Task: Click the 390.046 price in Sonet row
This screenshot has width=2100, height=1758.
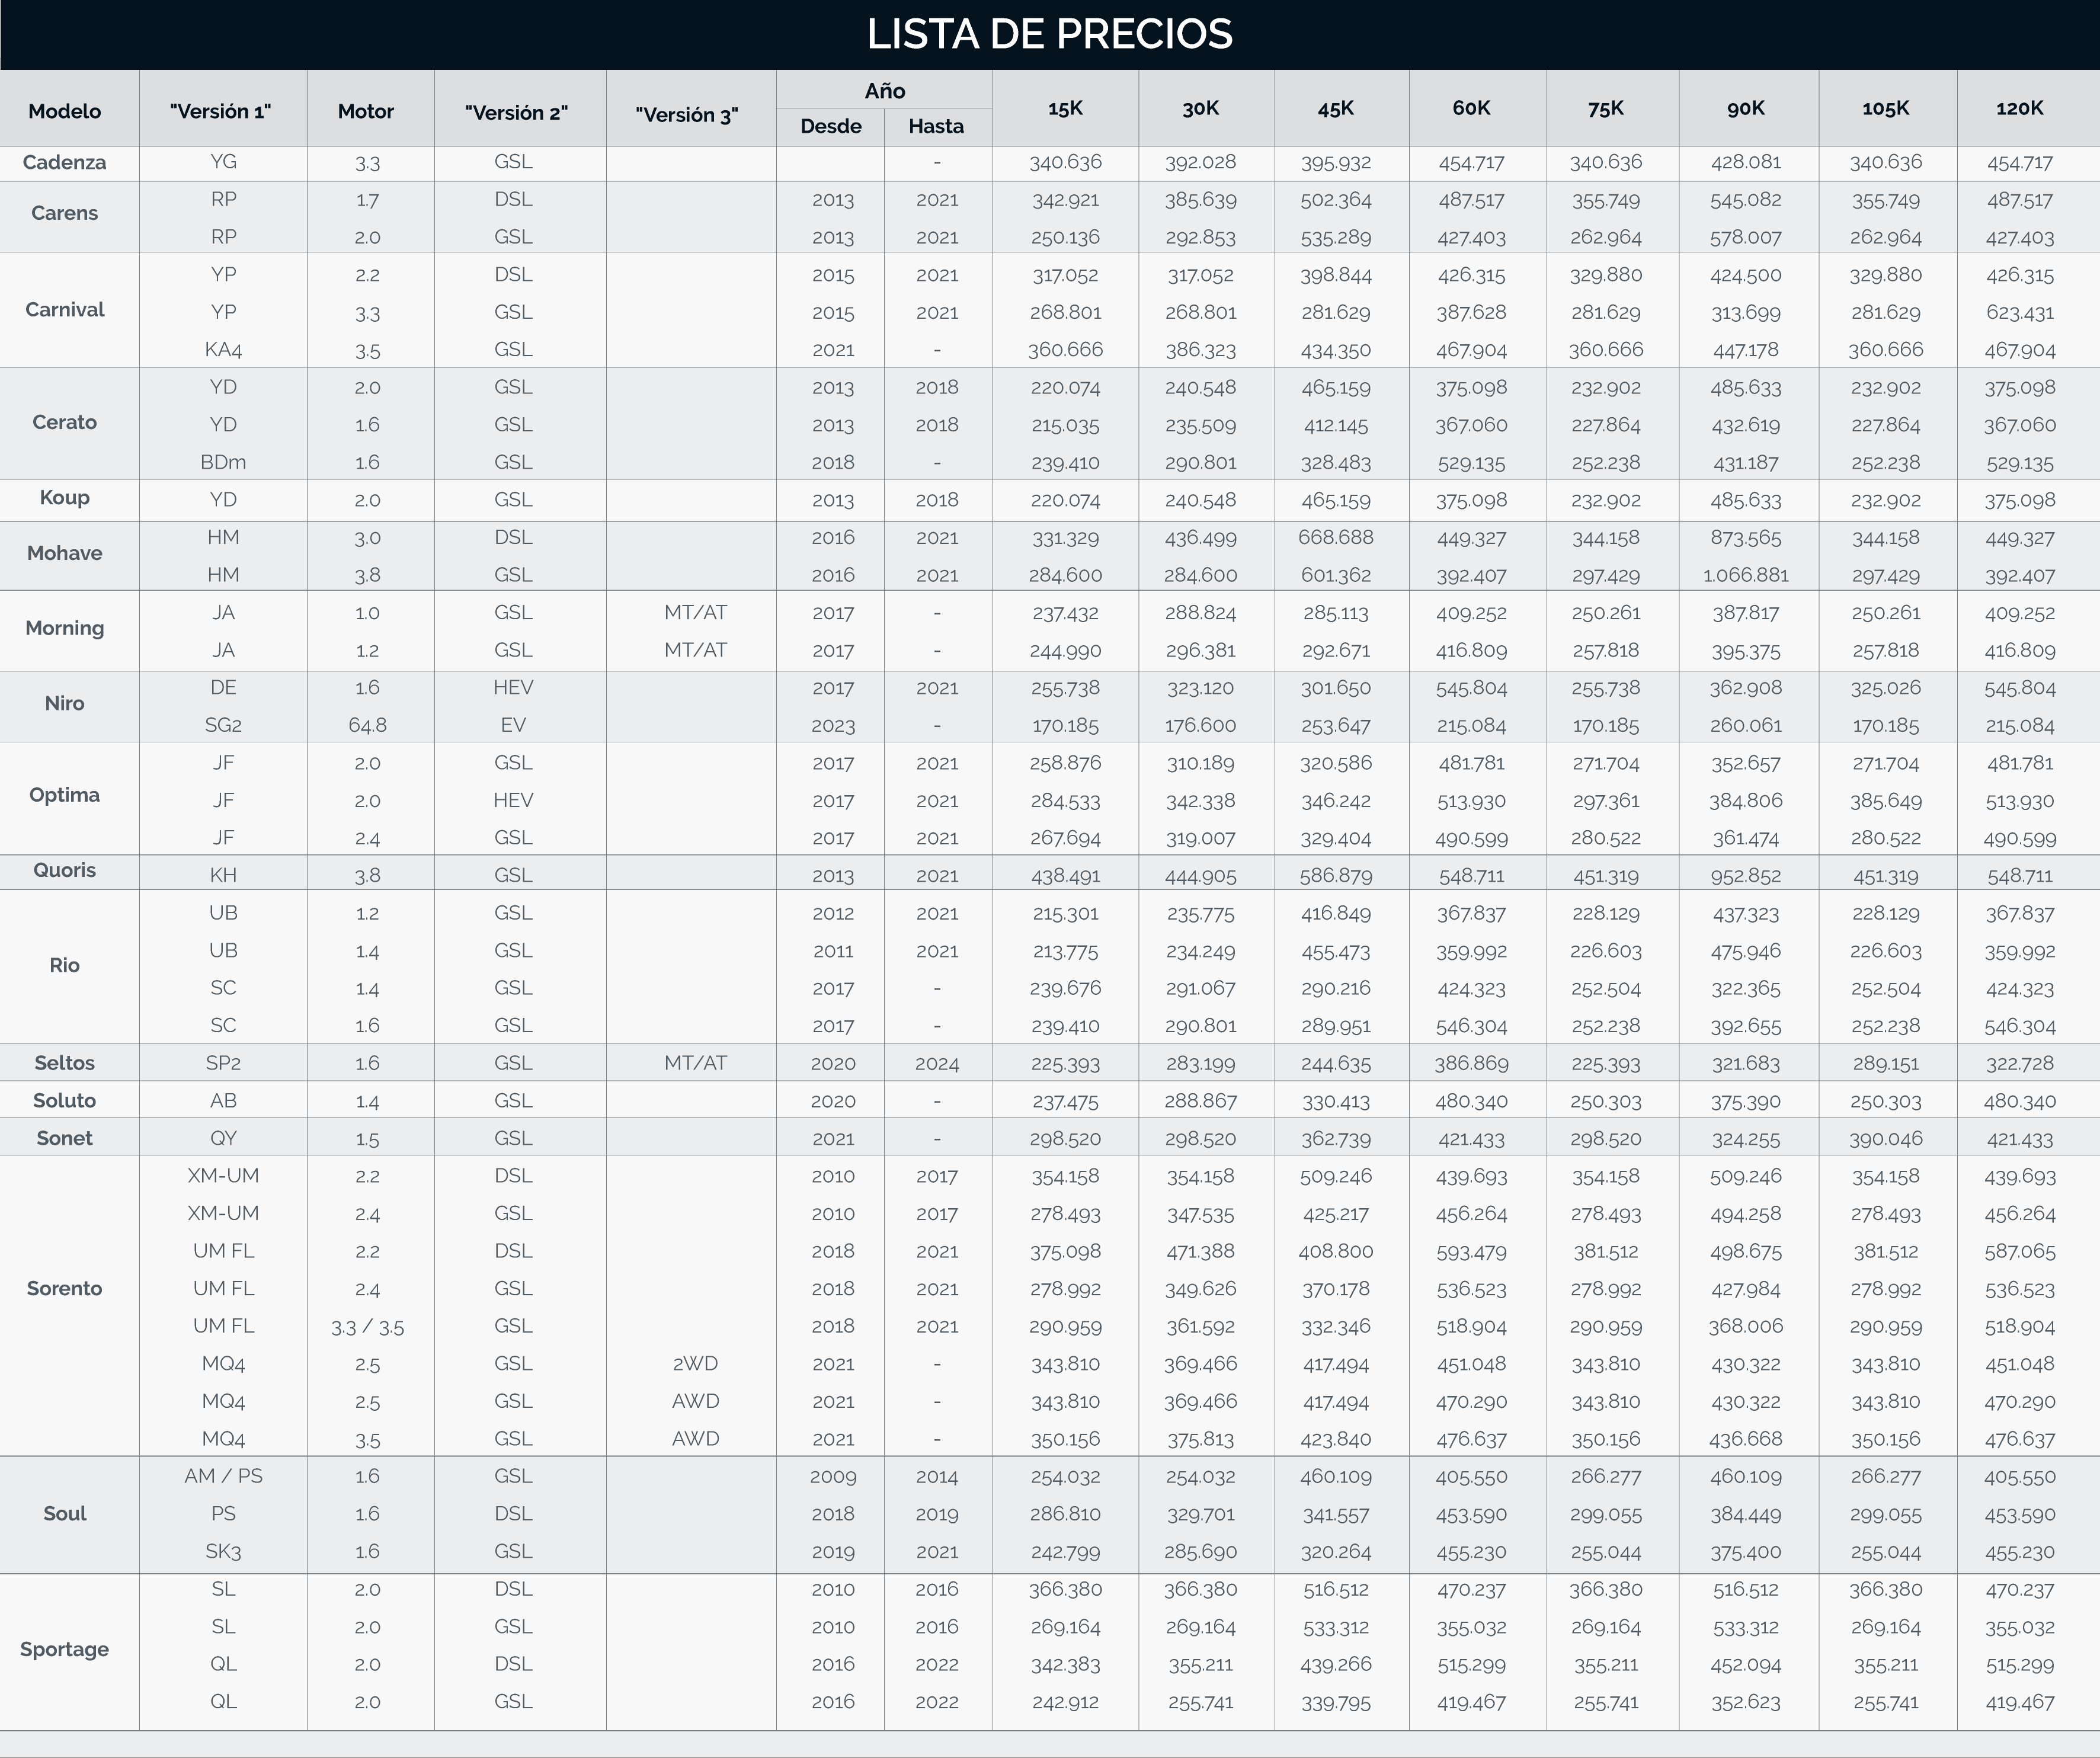Action: click(x=1886, y=1138)
